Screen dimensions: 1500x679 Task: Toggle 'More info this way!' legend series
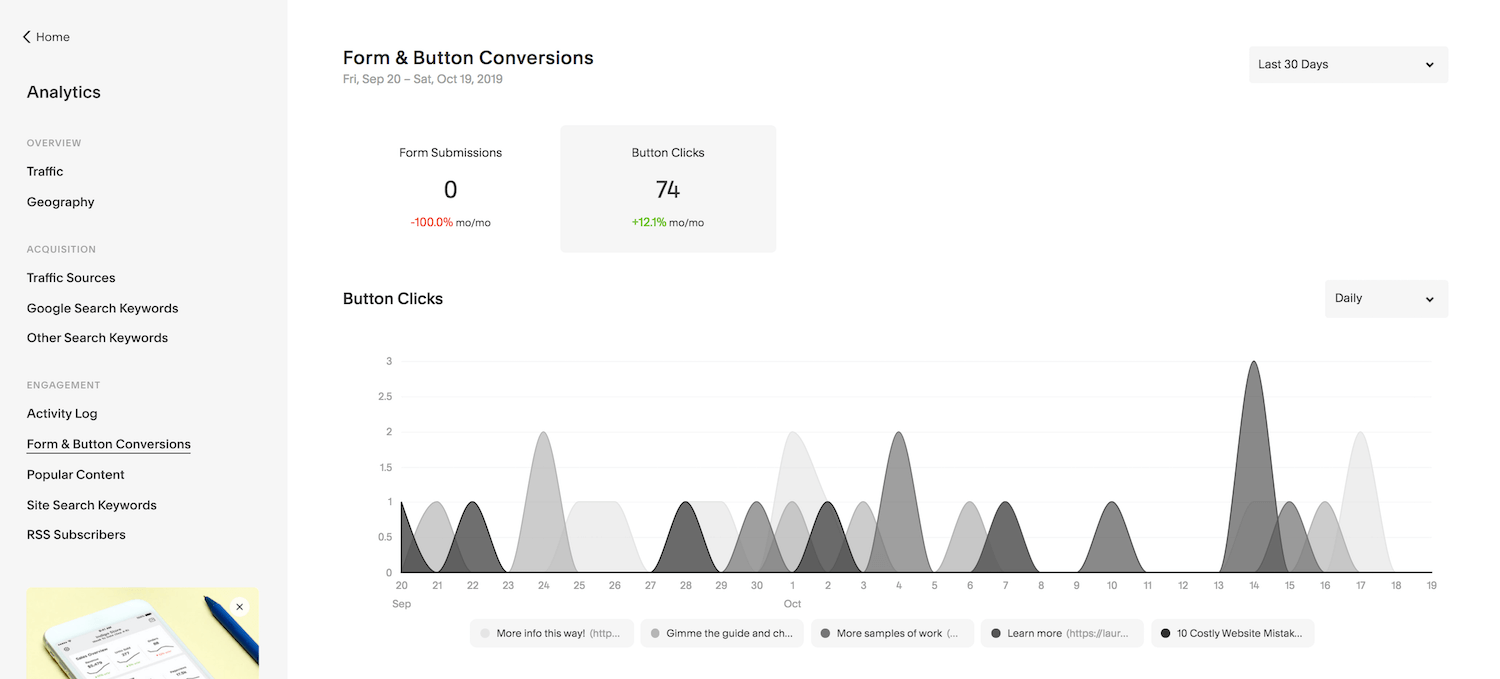552,633
